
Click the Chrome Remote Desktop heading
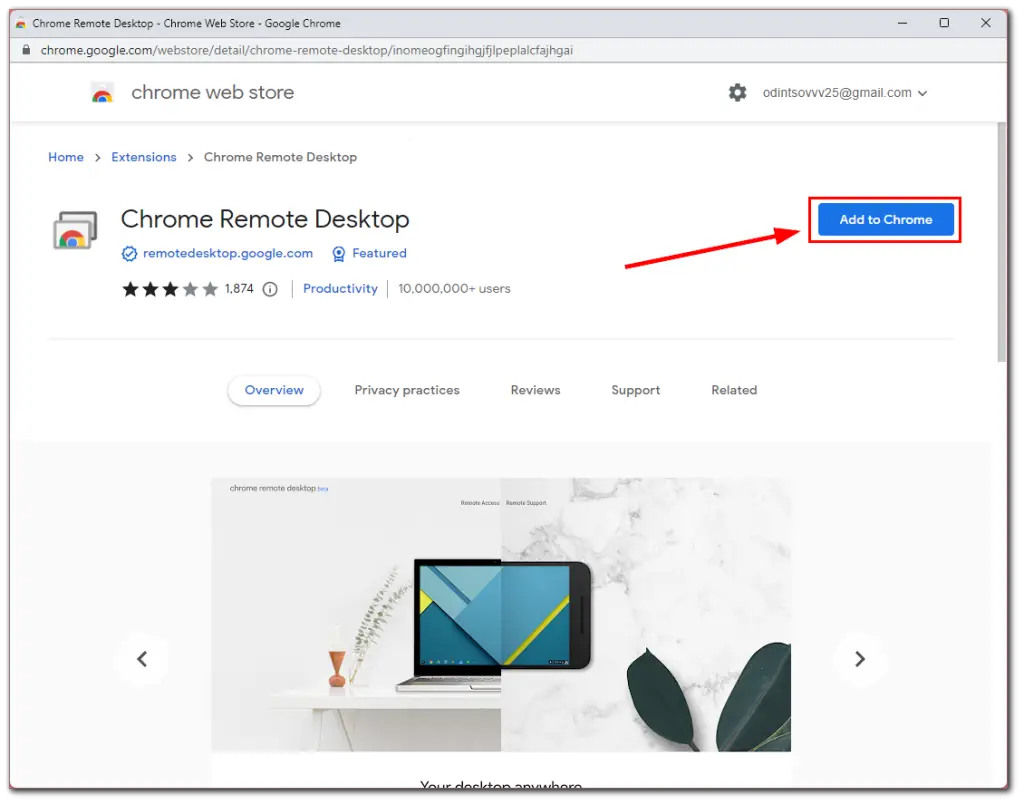[265, 219]
